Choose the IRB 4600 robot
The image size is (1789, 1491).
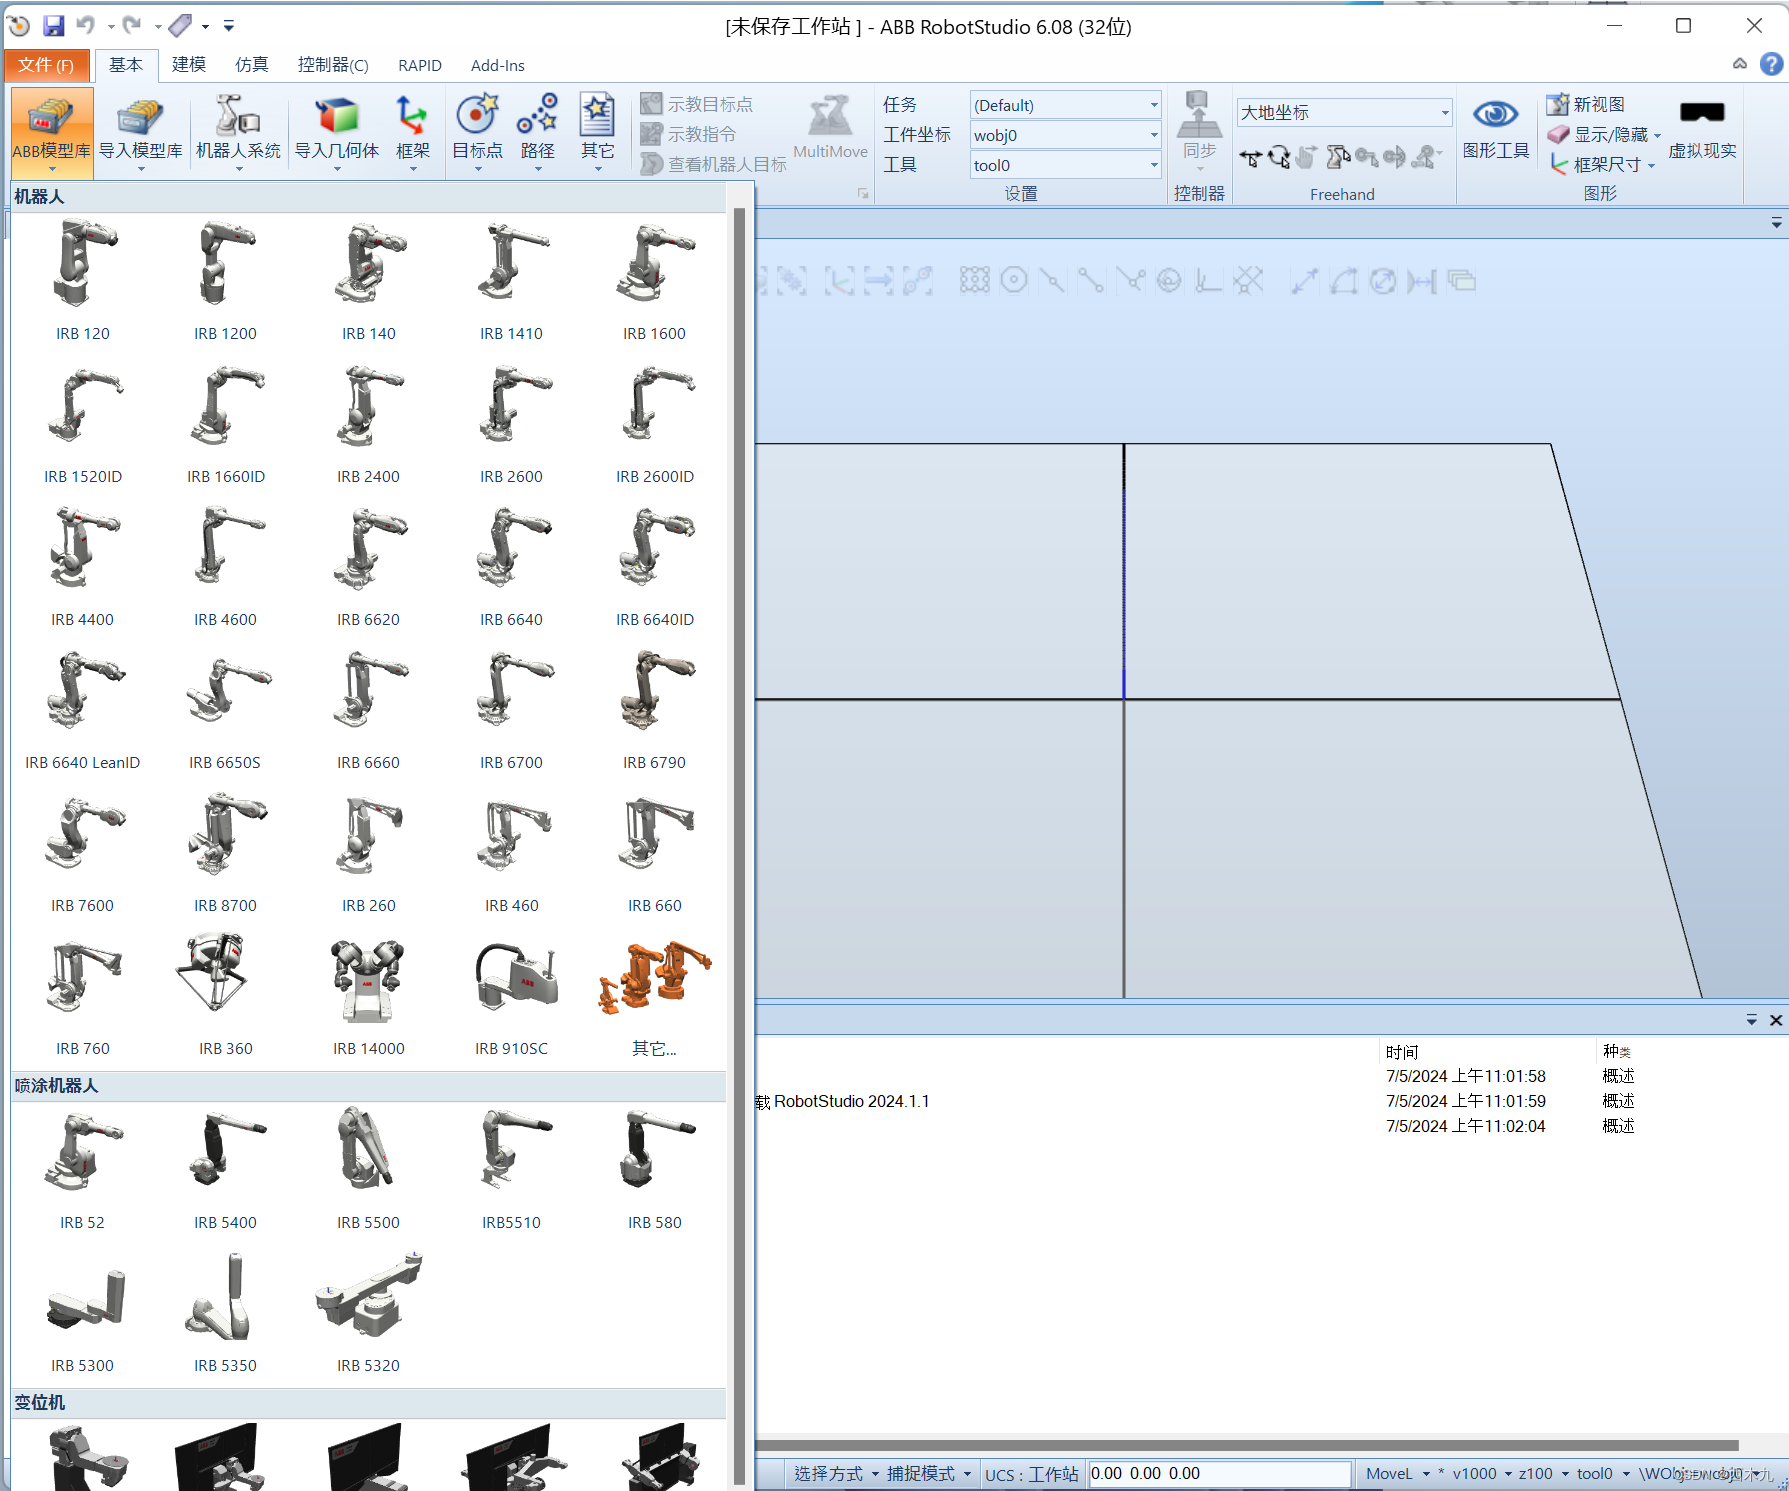click(225, 567)
